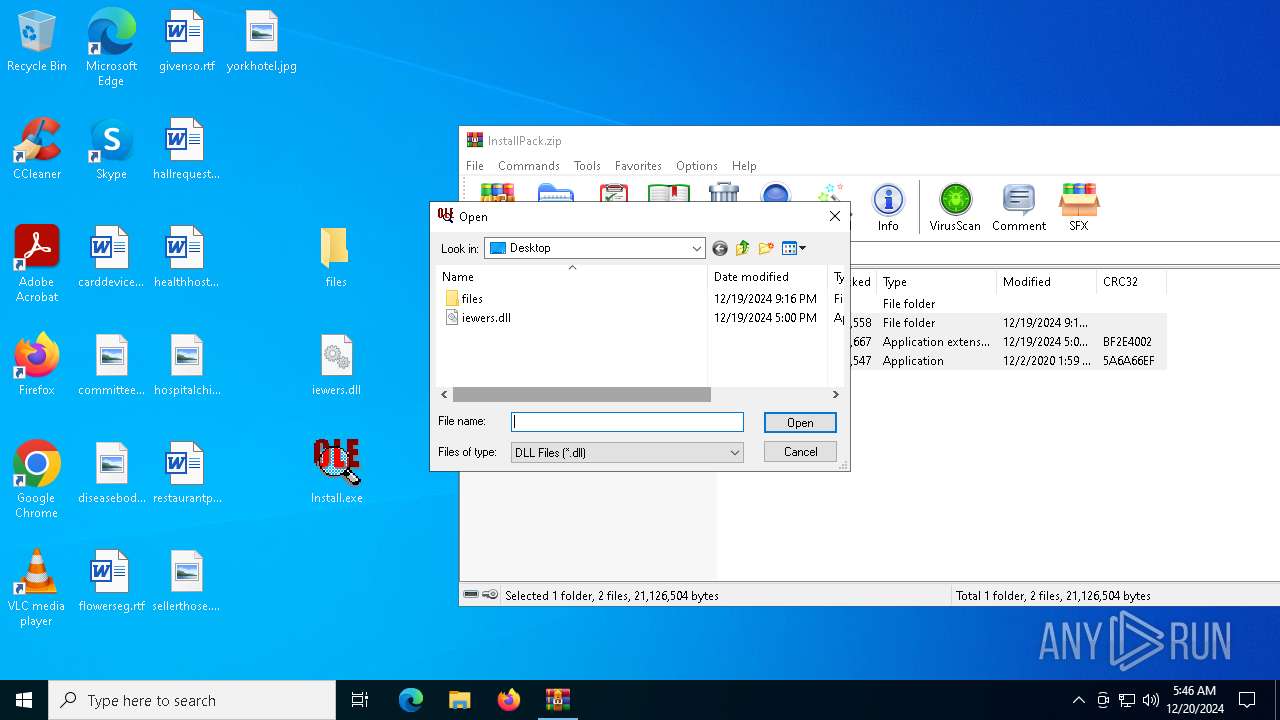Select the CCleaner desktop icon
Viewport: 1280px width, 720px height.
click(37, 149)
